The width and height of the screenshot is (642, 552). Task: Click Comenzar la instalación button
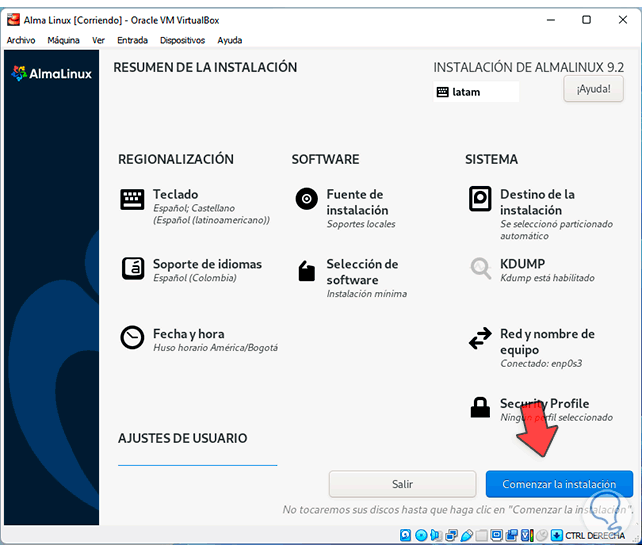pos(559,484)
